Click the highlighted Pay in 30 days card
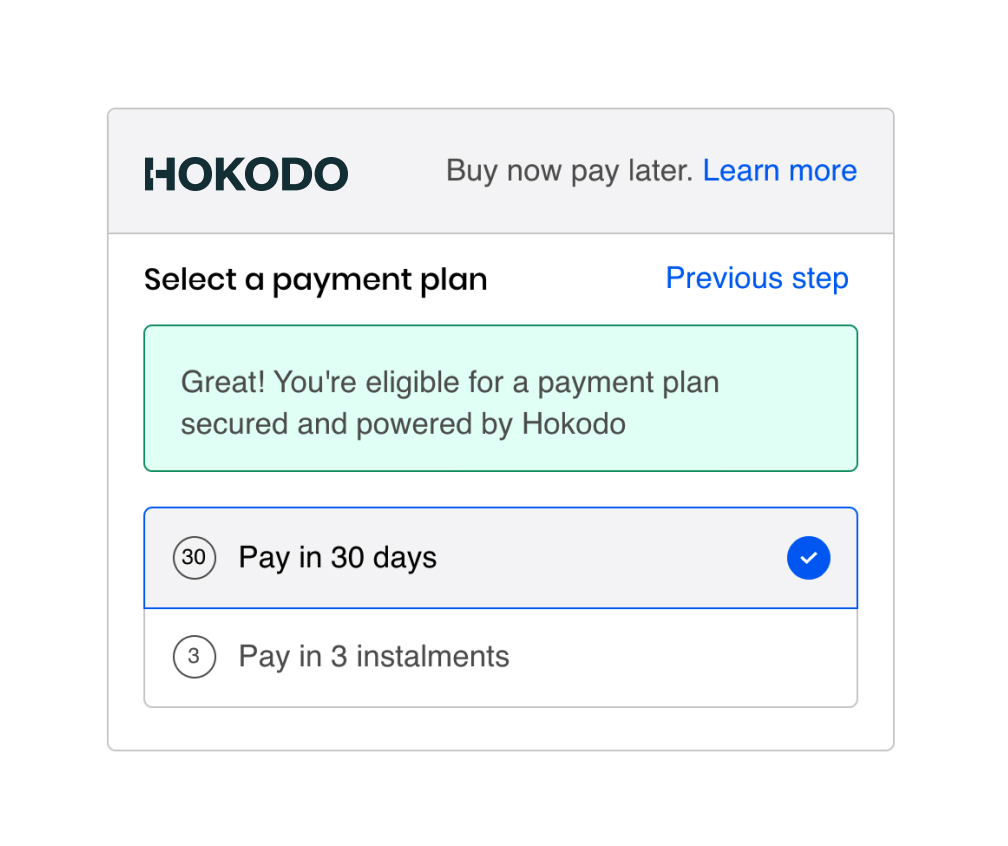Image resolution: width=1008 pixels, height=846 pixels. (x=500, y=558)
